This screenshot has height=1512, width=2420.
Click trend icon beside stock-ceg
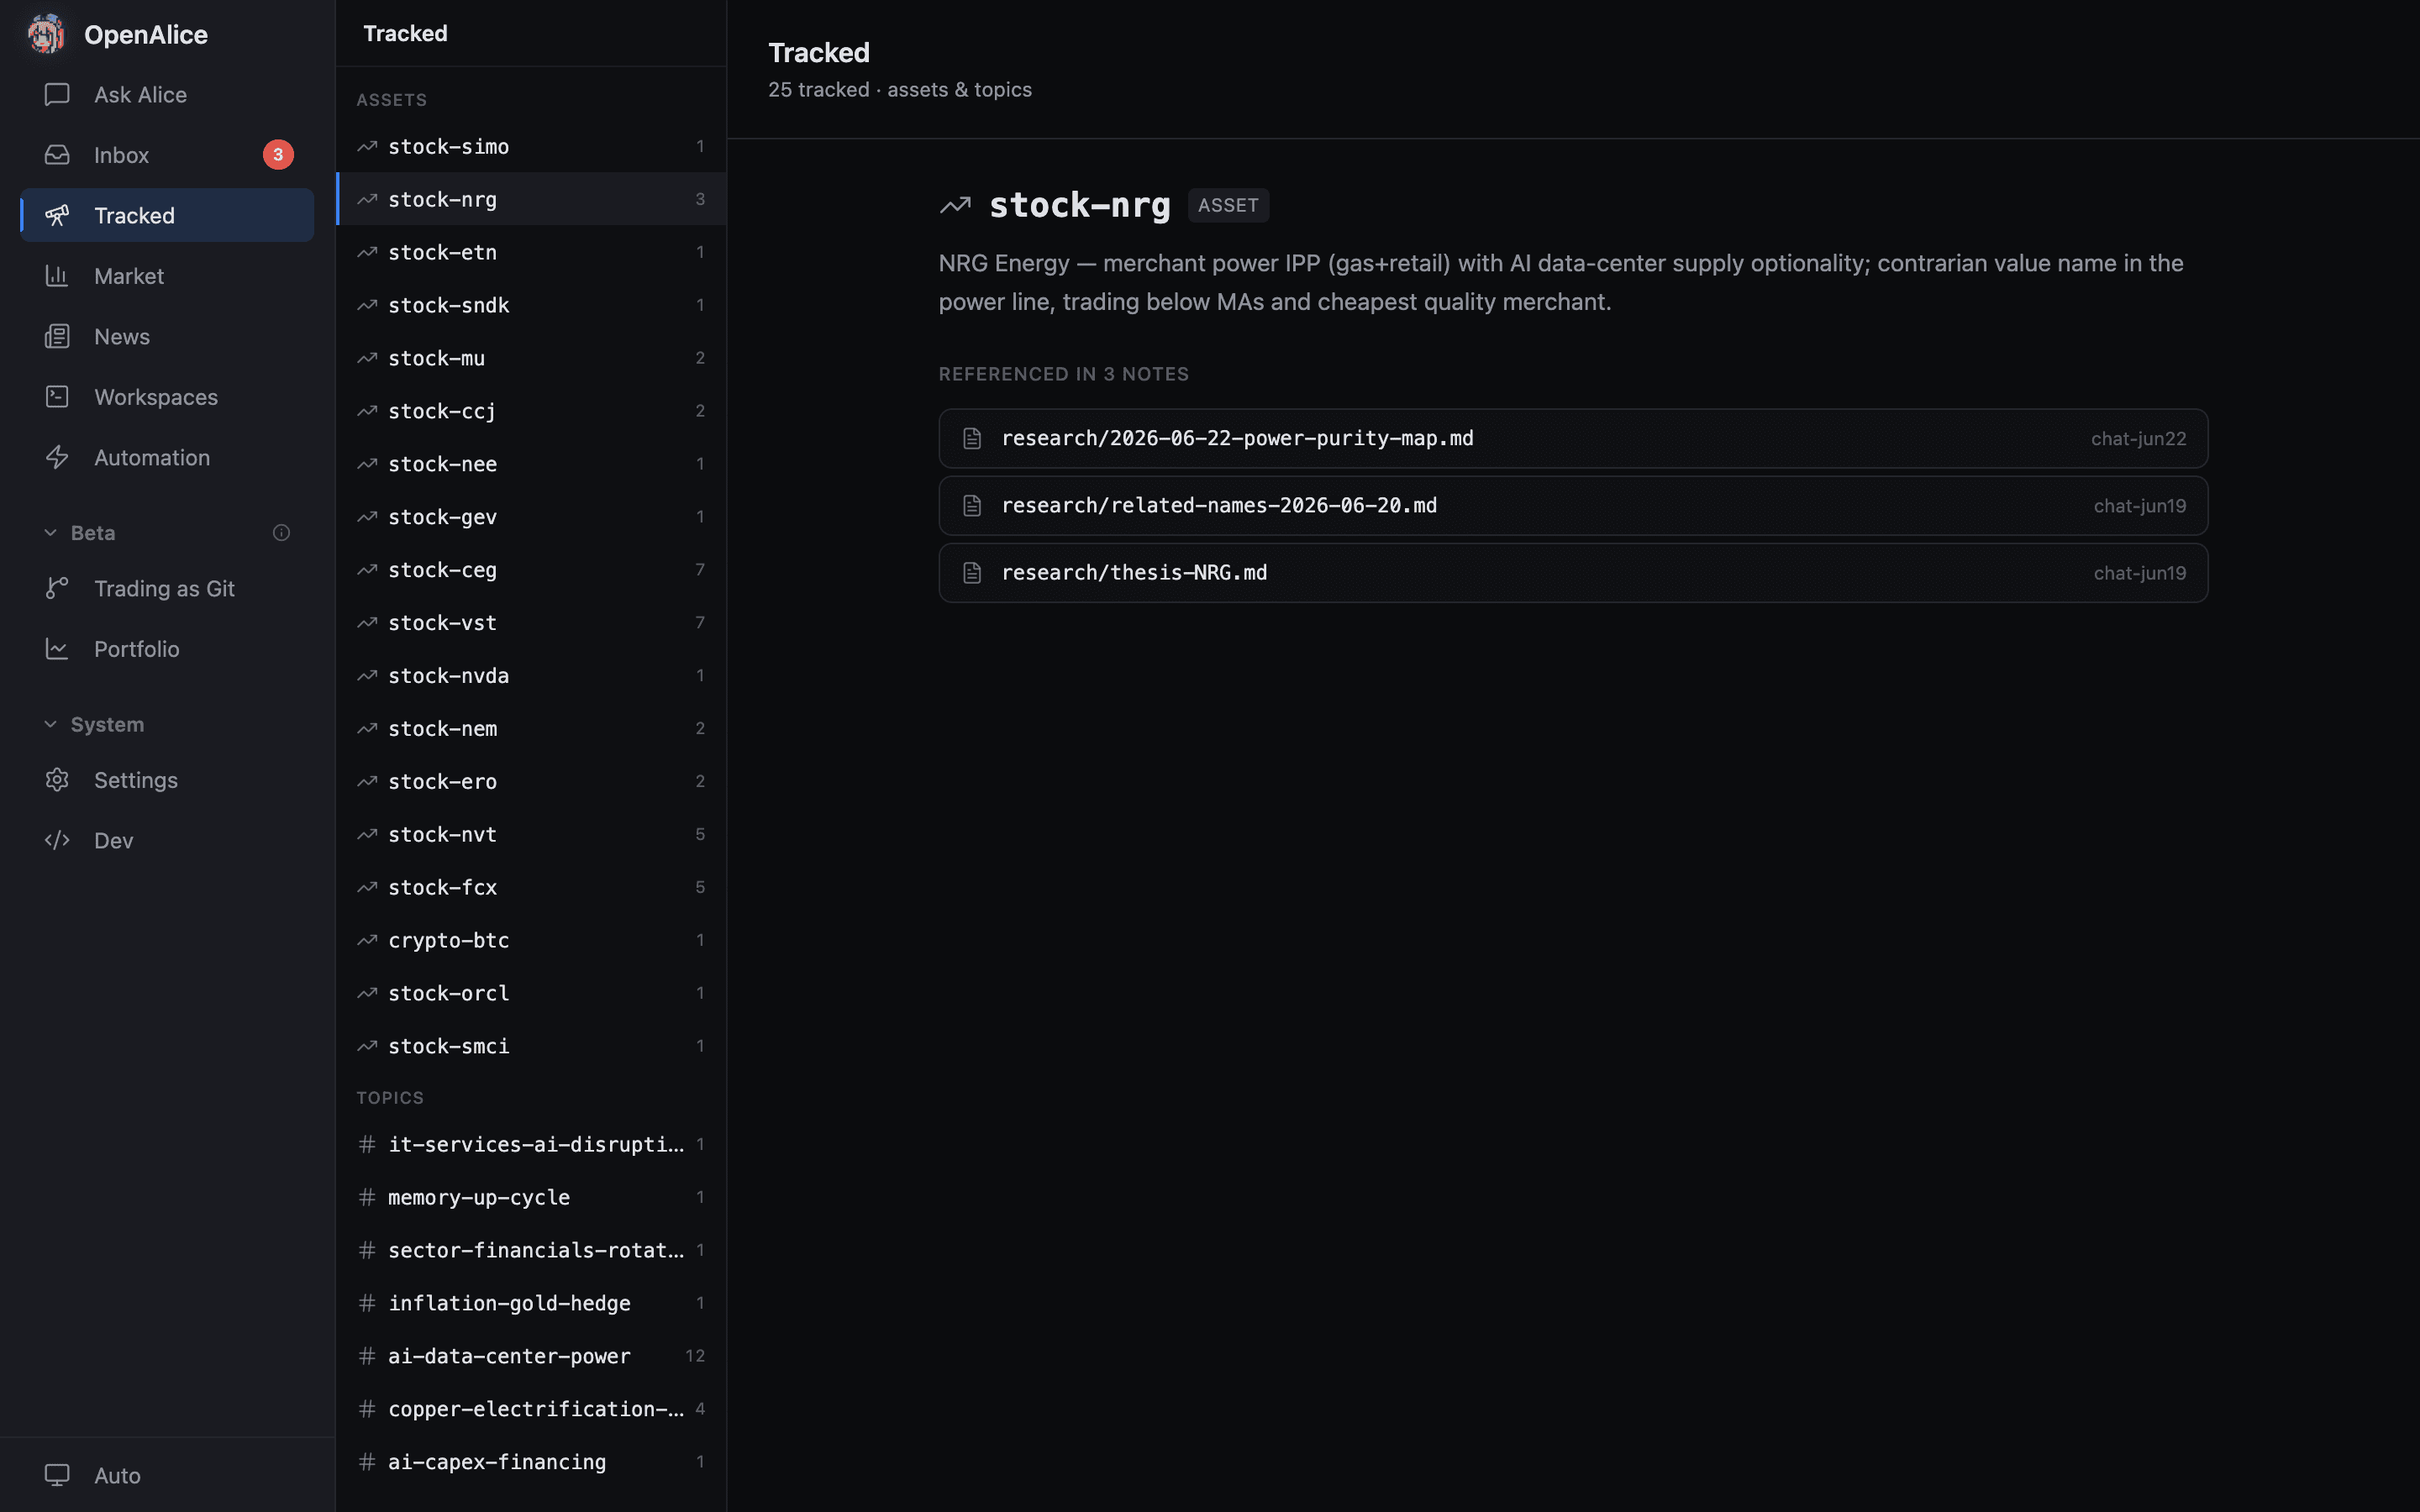click(x=367, y=570)
